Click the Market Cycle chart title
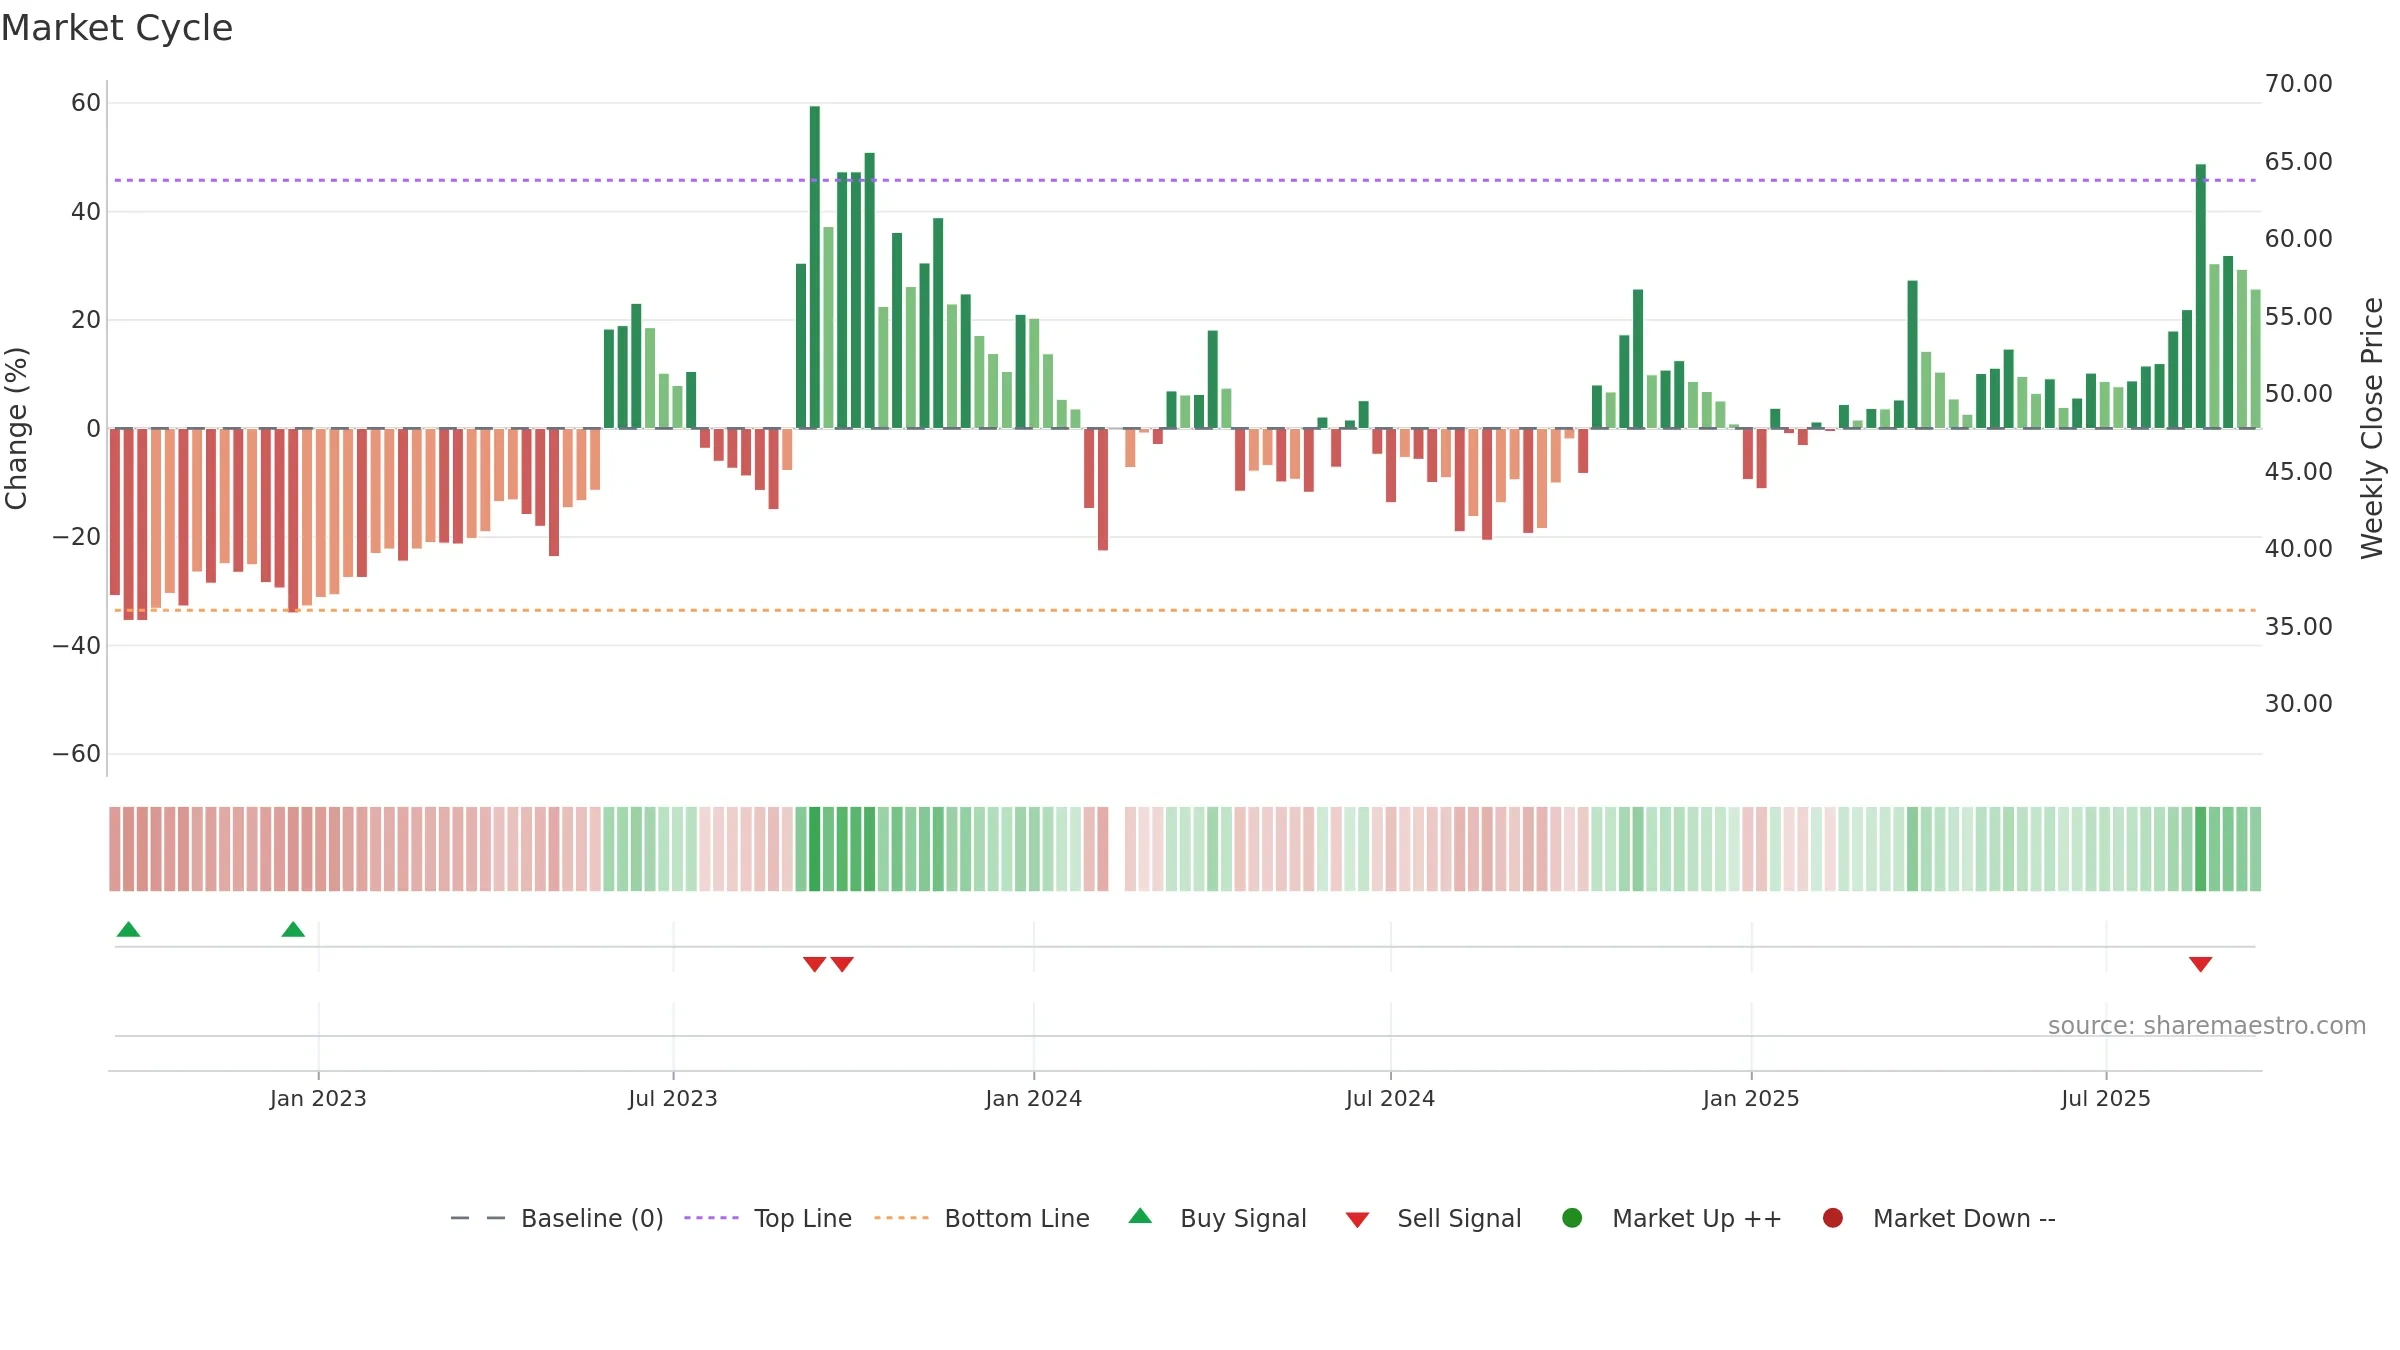Image resolution: width=2400 pixels, height=1350 pixels. pyautogui.click(x=117, y=28)
